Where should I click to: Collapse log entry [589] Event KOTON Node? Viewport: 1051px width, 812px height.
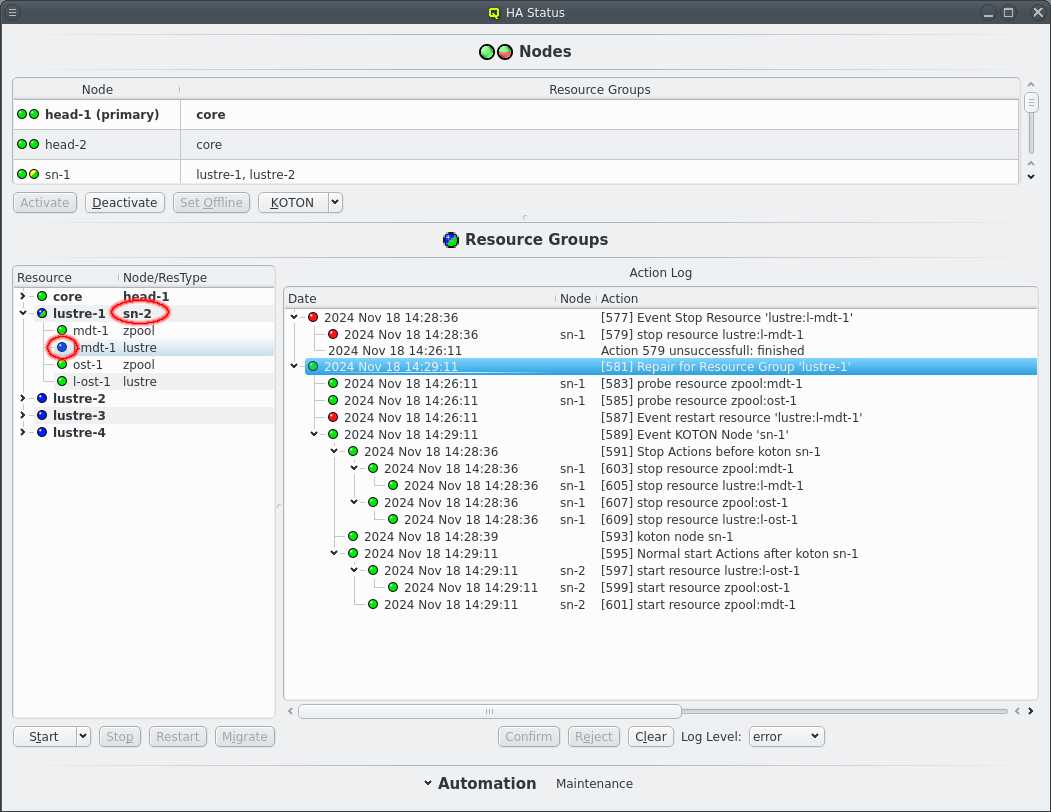(314, 434)
